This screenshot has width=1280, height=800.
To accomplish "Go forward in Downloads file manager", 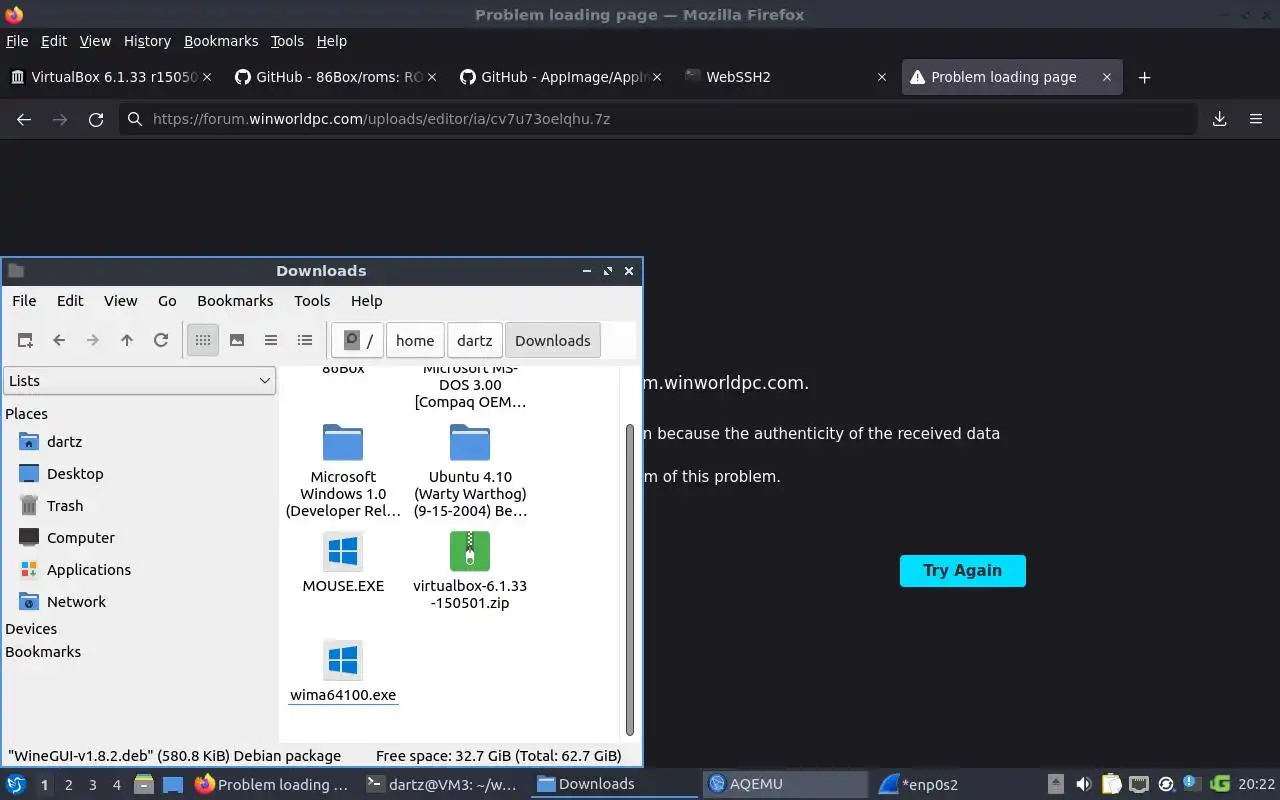I will (x=93, y=340).
